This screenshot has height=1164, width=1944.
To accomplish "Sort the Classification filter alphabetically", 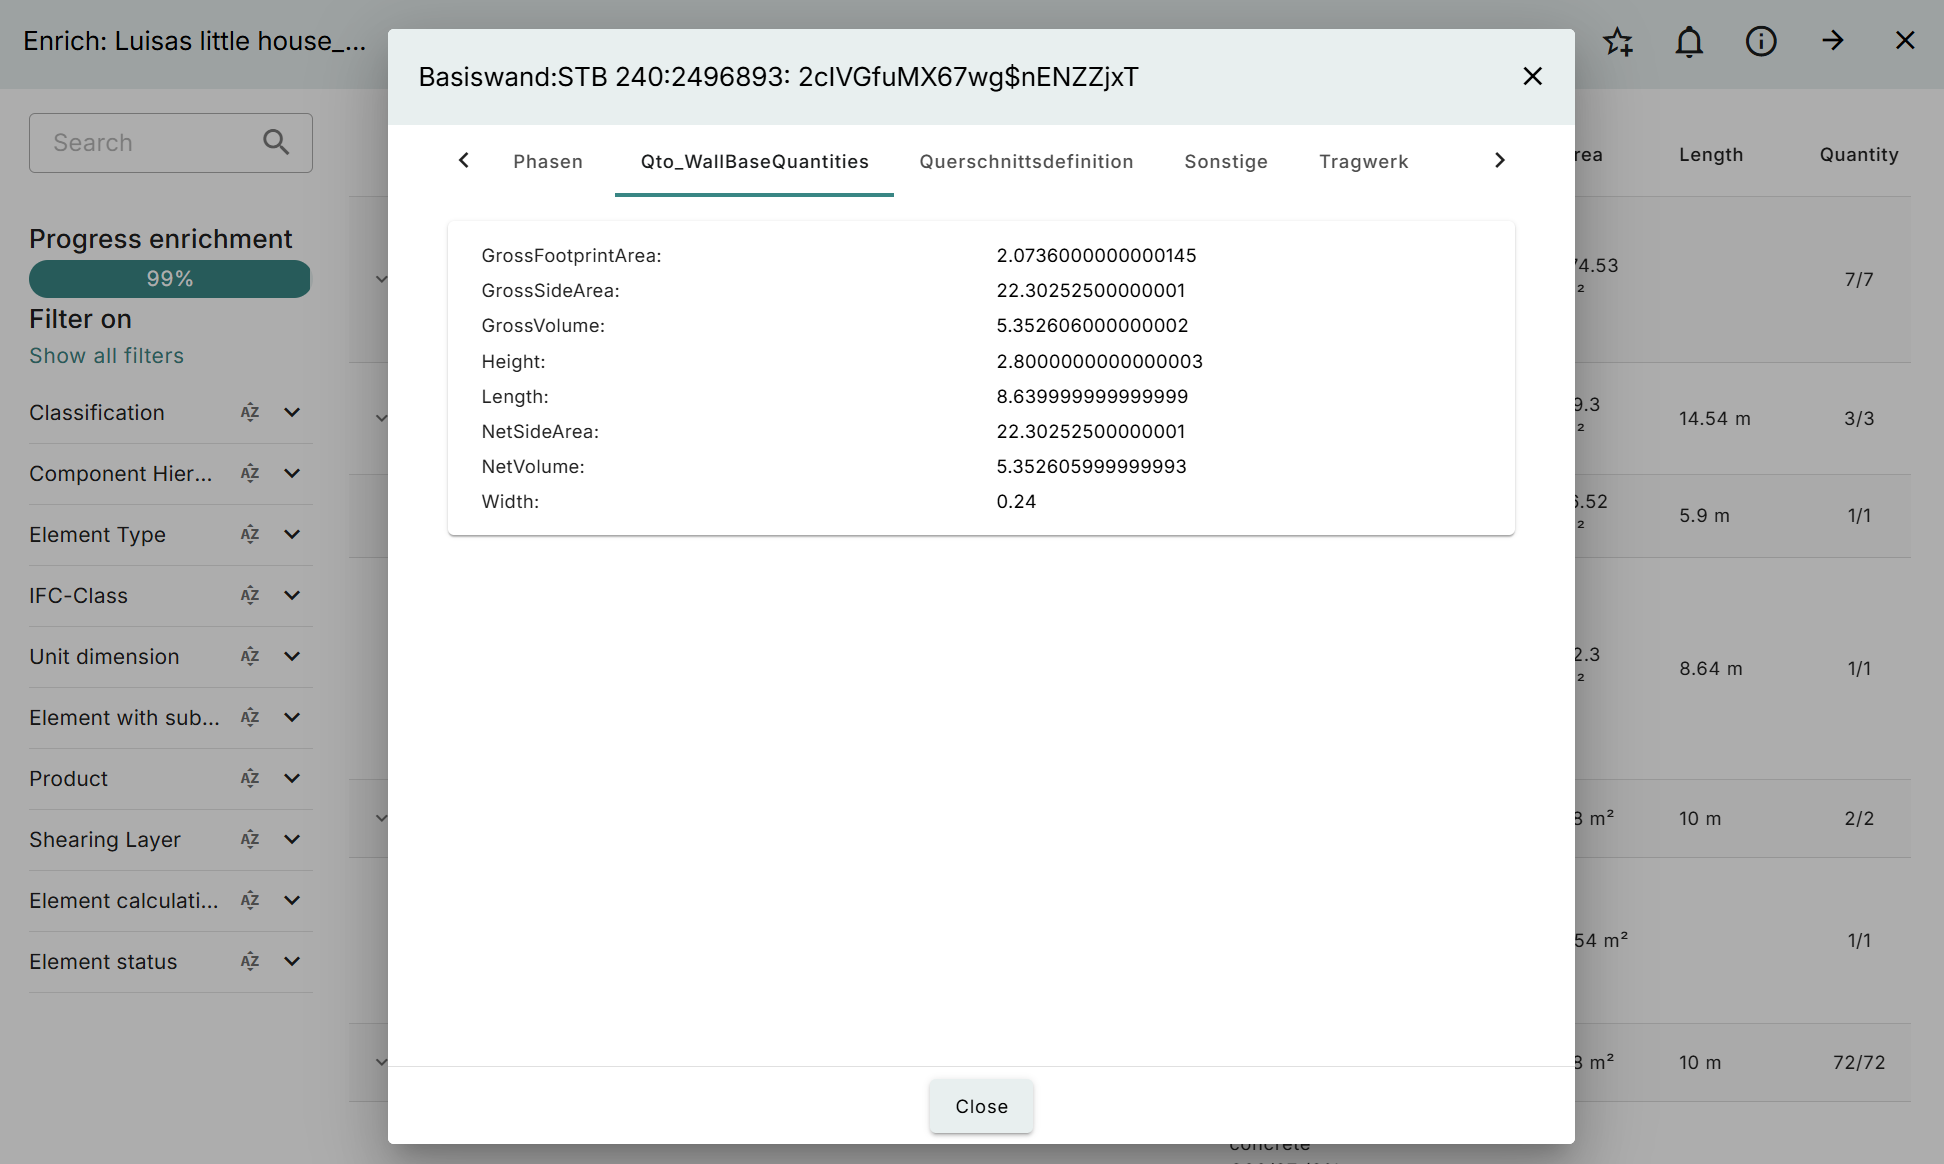I will pos(250,412).
